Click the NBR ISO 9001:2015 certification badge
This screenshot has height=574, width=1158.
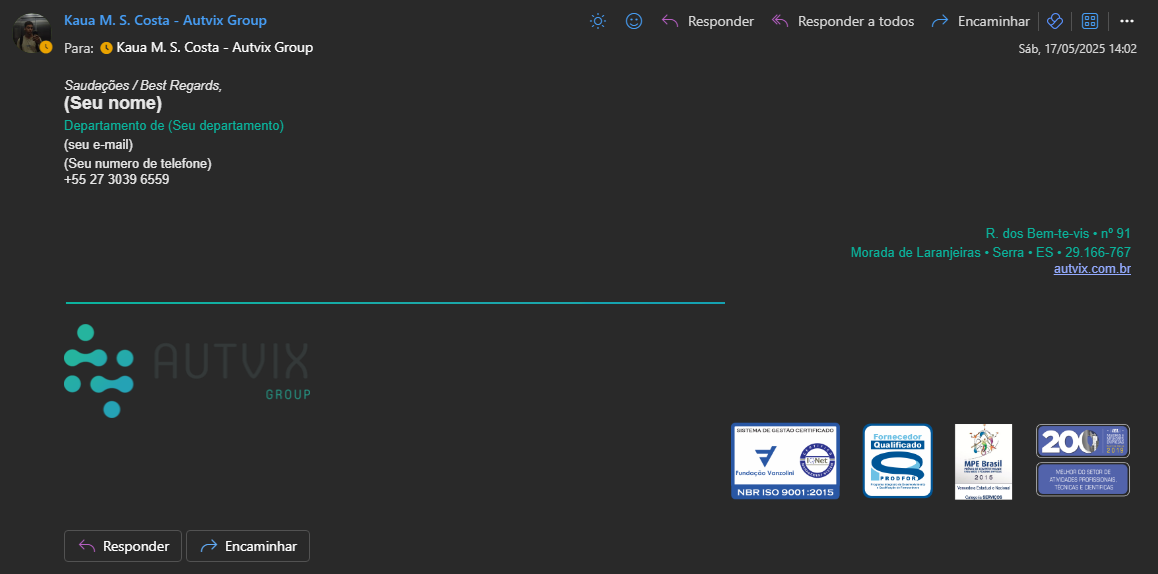[x=785, y=461]
